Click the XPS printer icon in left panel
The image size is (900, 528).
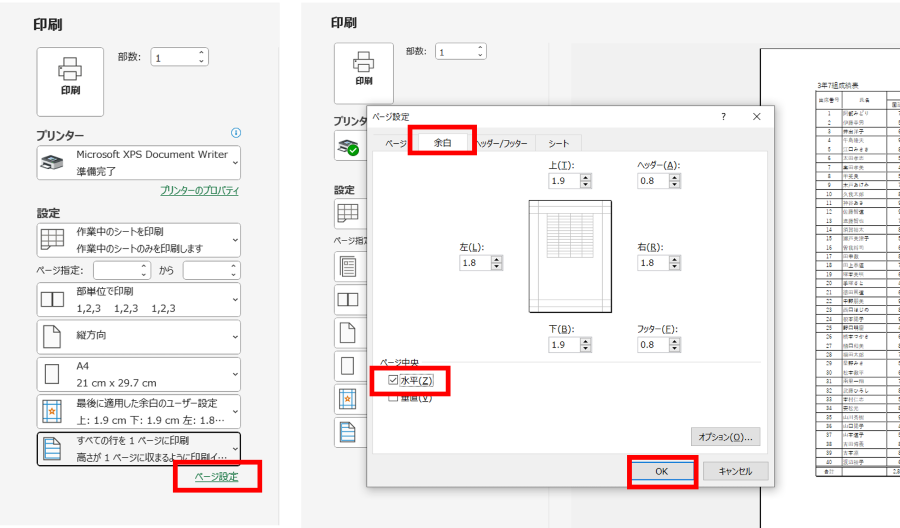tap(52, 163)
